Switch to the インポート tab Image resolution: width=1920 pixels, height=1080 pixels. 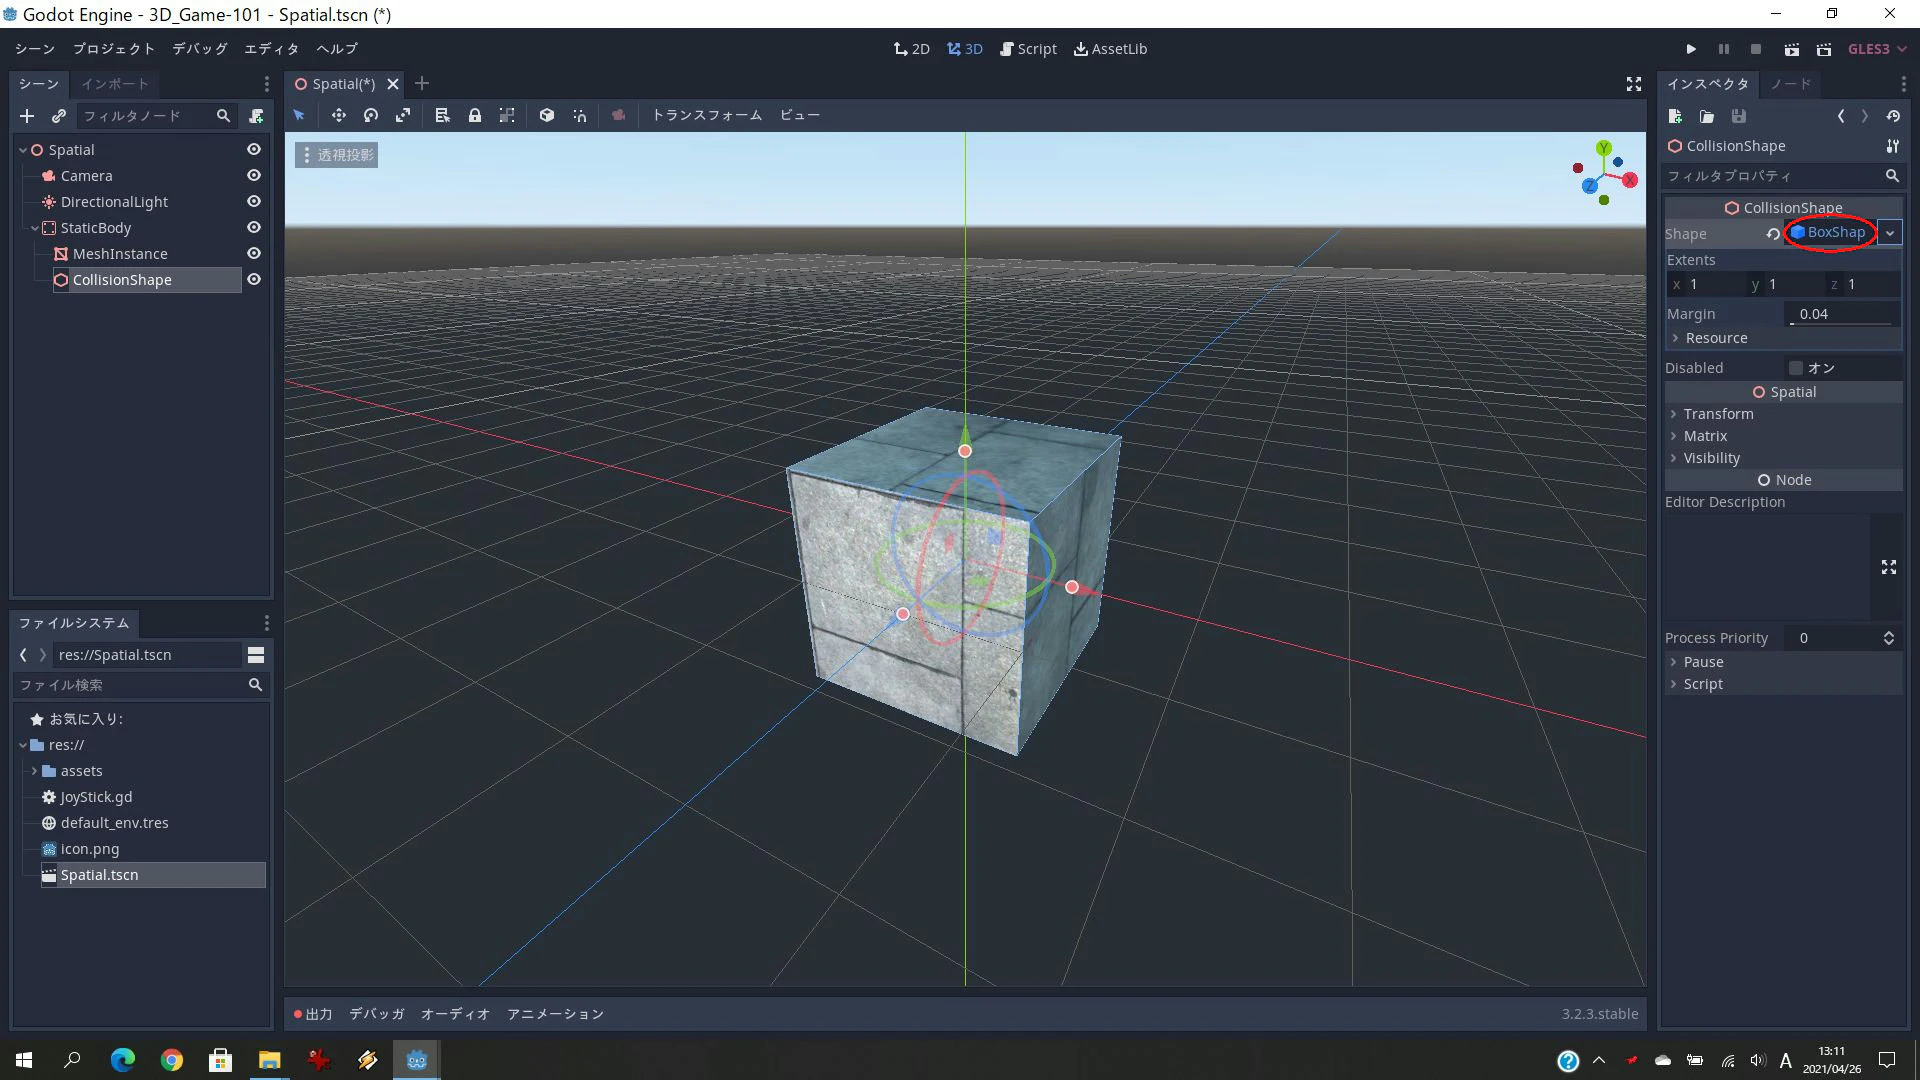click(114, 84)
